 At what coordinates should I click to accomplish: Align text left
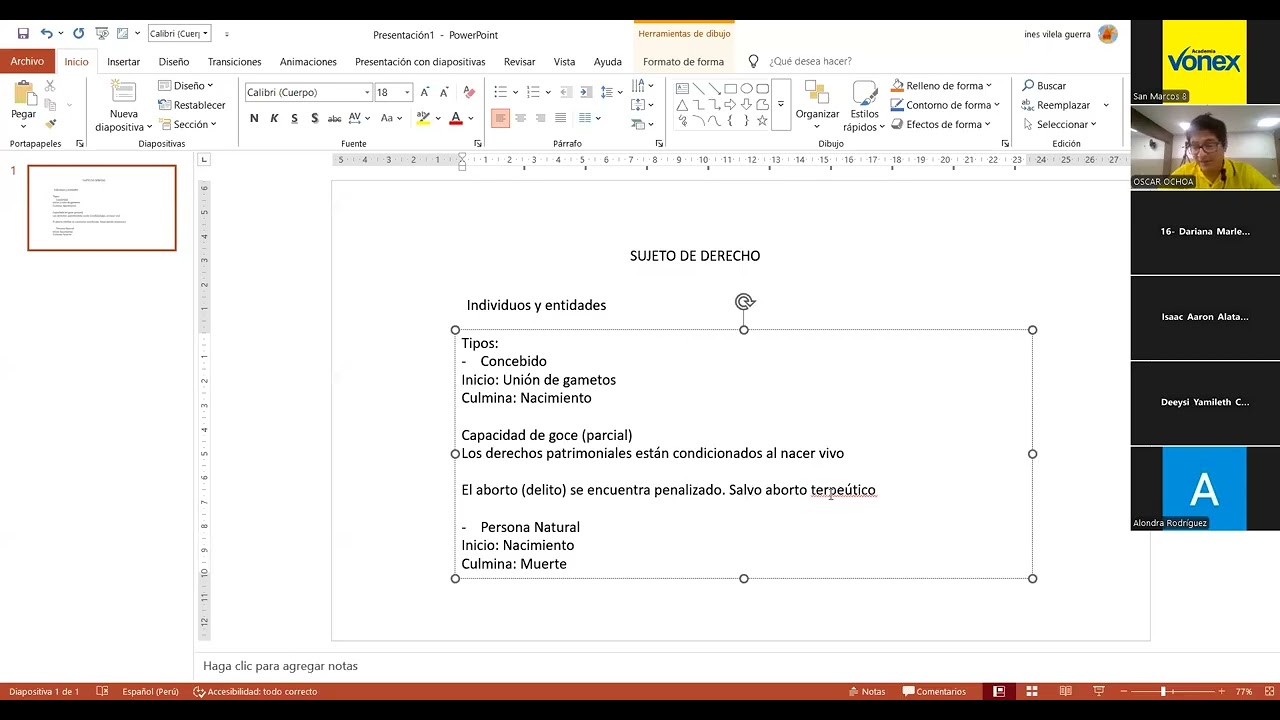pyautogui.click(x=500, y=118)
